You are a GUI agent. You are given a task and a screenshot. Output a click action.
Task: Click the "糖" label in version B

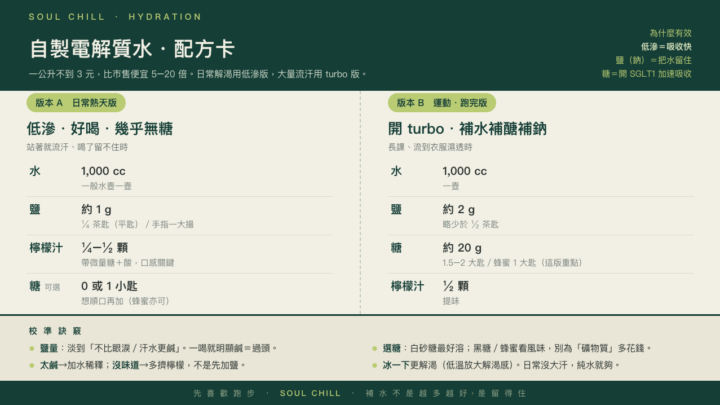pyautogui.click(x=396, y=248)
